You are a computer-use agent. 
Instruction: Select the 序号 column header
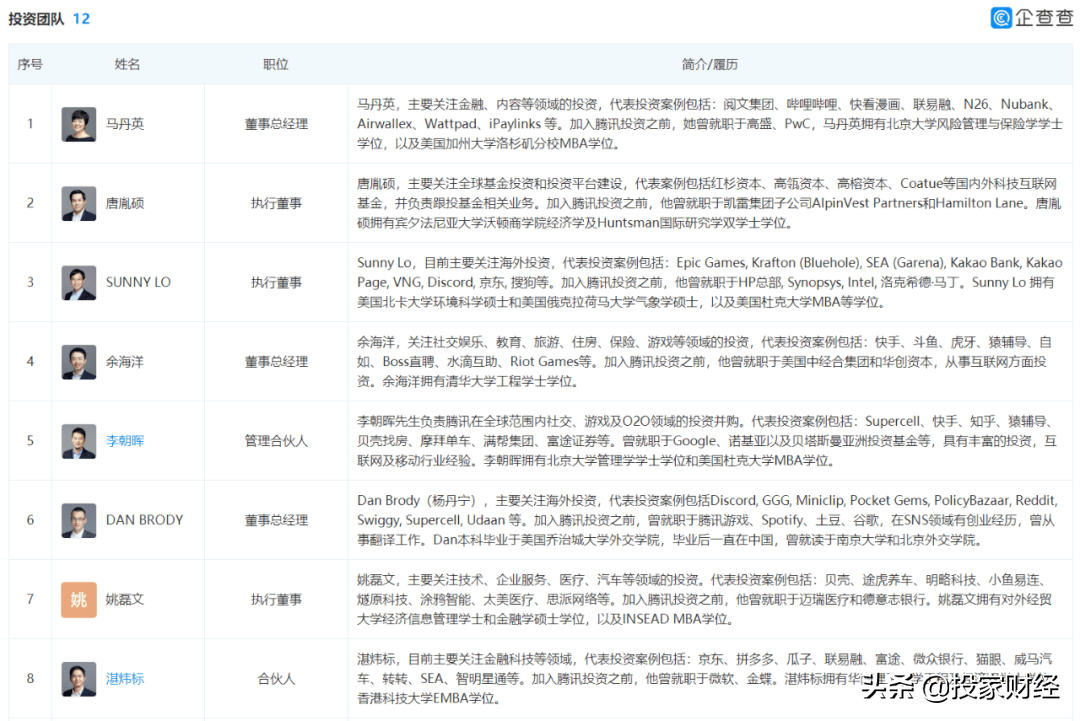point(29,63)
